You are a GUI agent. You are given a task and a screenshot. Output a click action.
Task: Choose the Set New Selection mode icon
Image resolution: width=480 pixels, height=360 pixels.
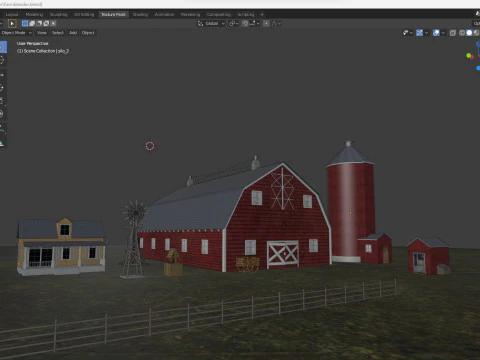click(x=25, y=23)
